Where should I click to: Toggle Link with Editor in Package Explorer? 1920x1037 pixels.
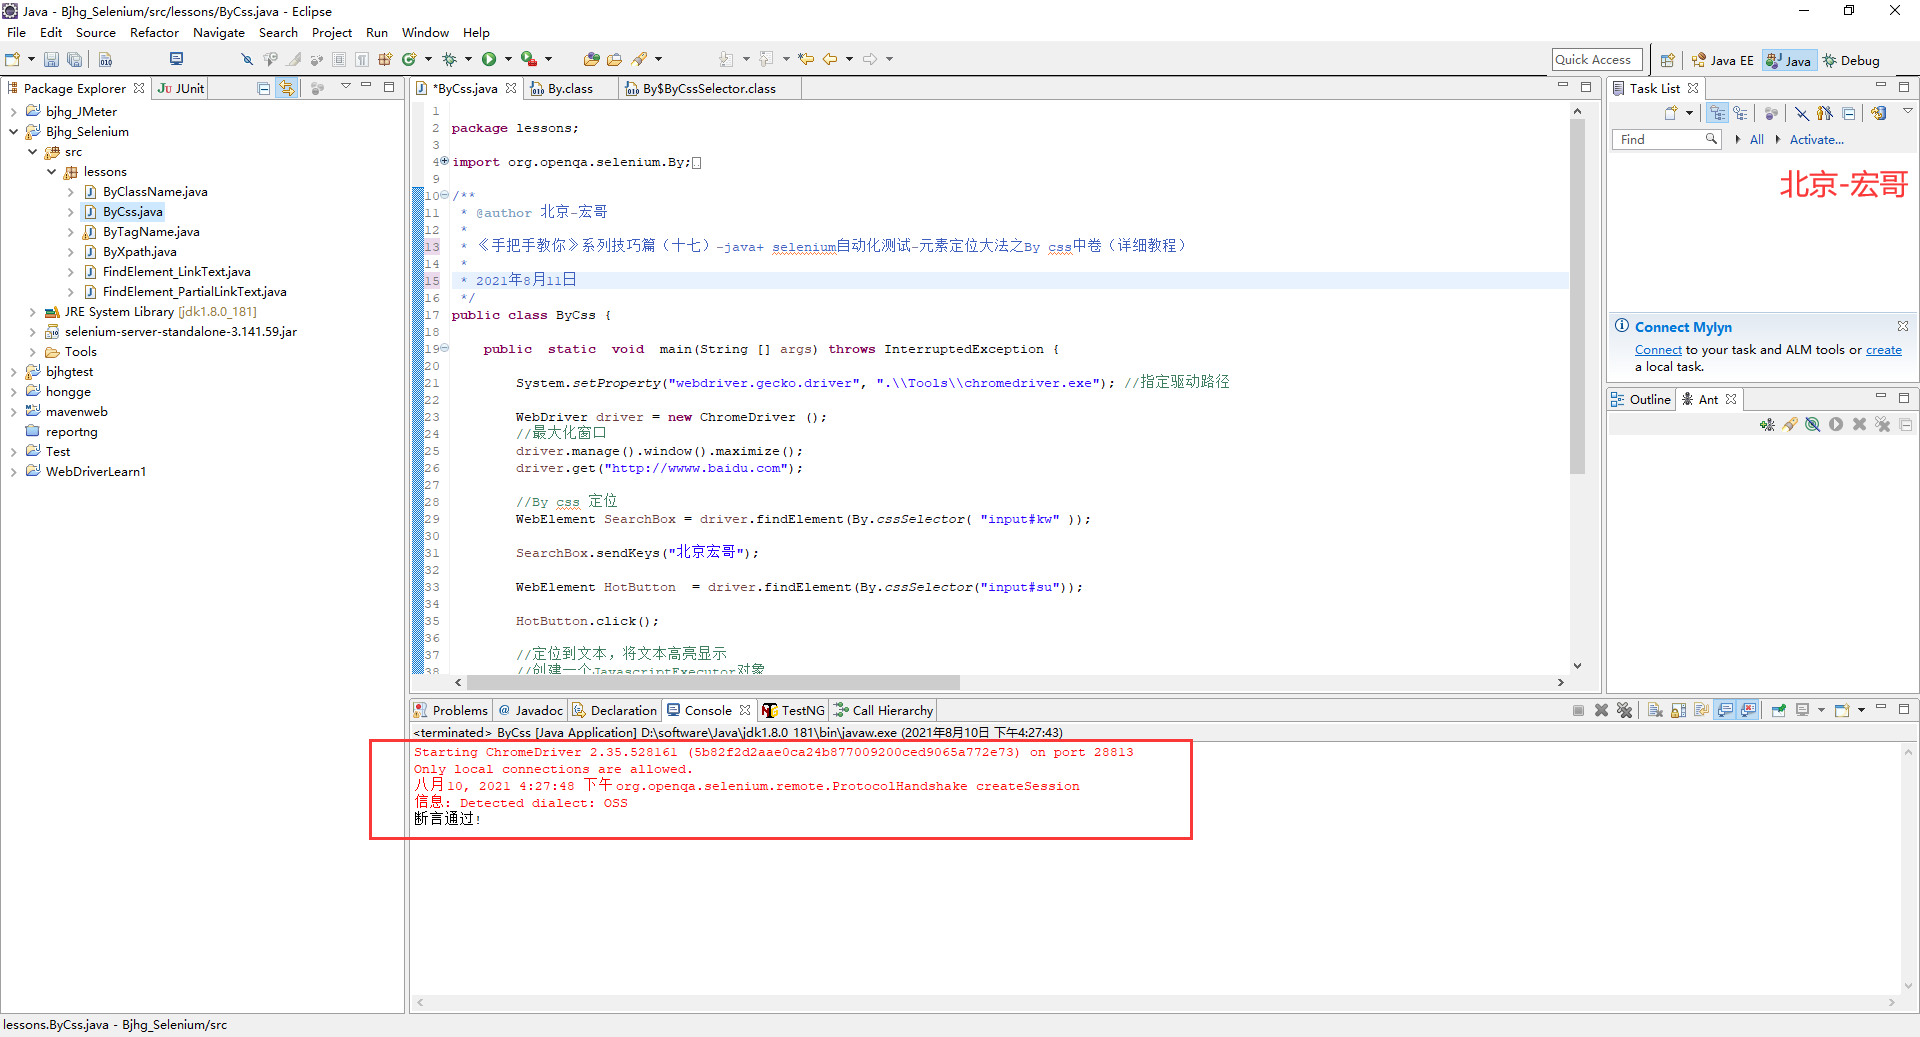pos(288,89)
